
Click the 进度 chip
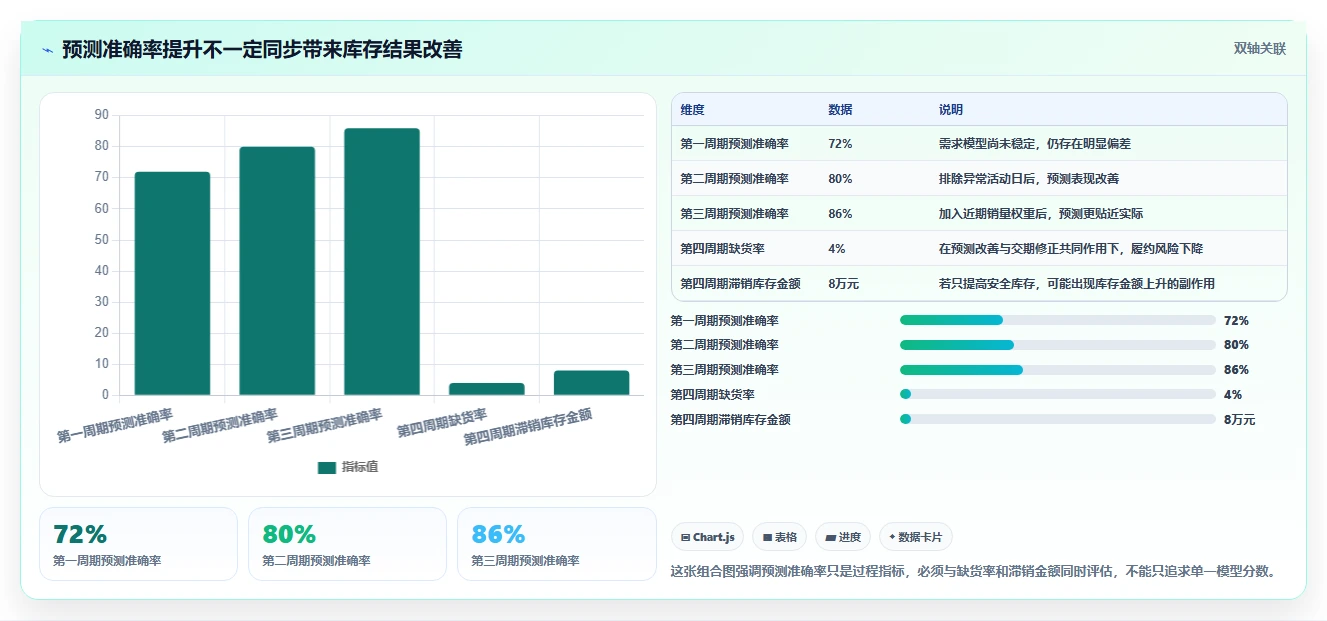pyautogui.click(x=843, y=537)
